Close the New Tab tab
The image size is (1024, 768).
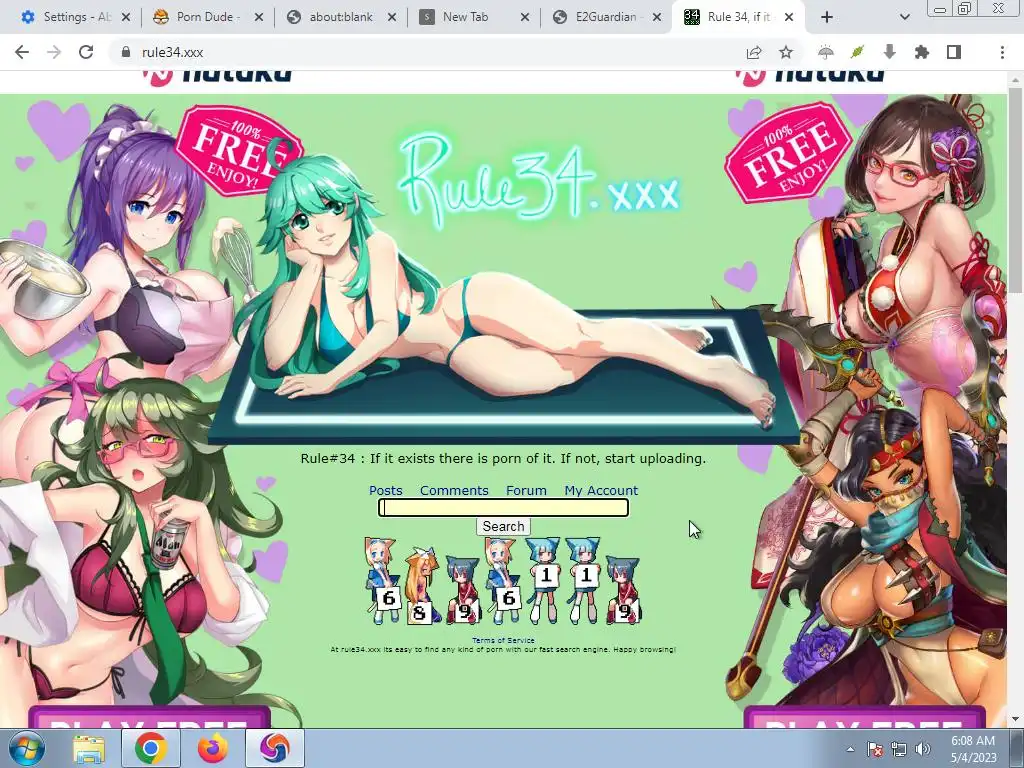pyautogui.click(x=525, y=17)
